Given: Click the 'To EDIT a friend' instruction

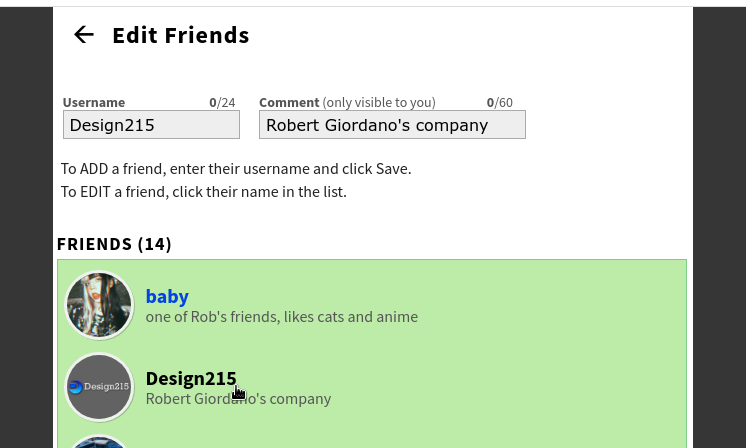Looking at the screenshot, I should (x=204, y=191).
